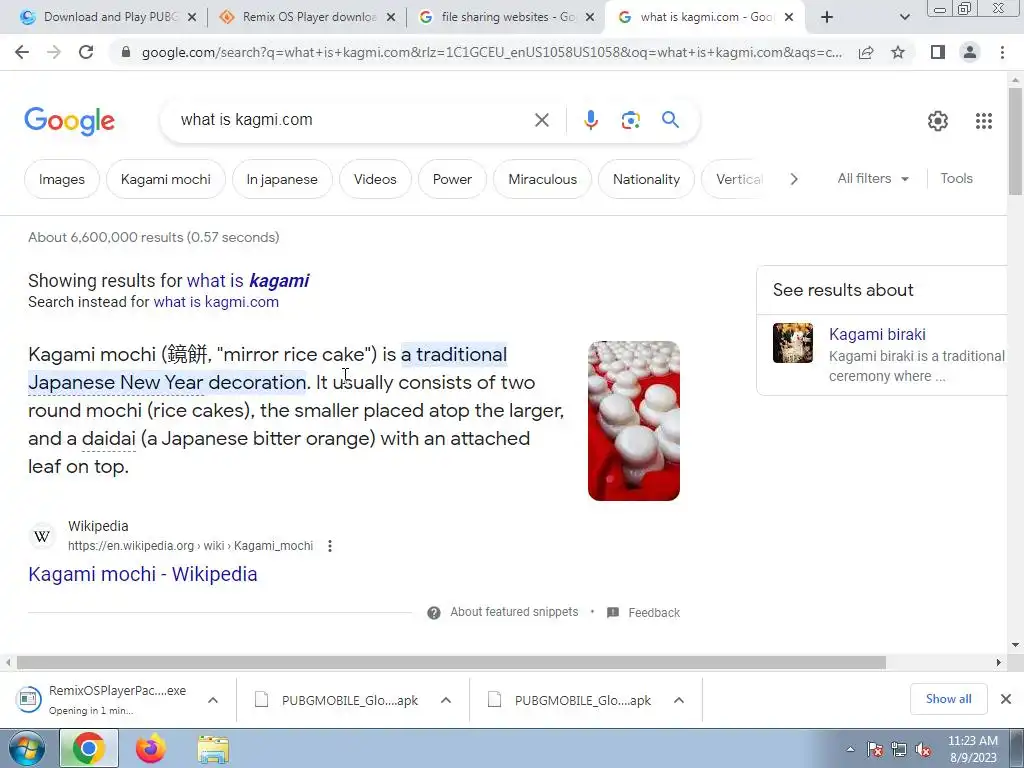The width and height of the screenshot is (1024, 768).
Task: Open Google settings gear
Action: [x=938, y=121]
